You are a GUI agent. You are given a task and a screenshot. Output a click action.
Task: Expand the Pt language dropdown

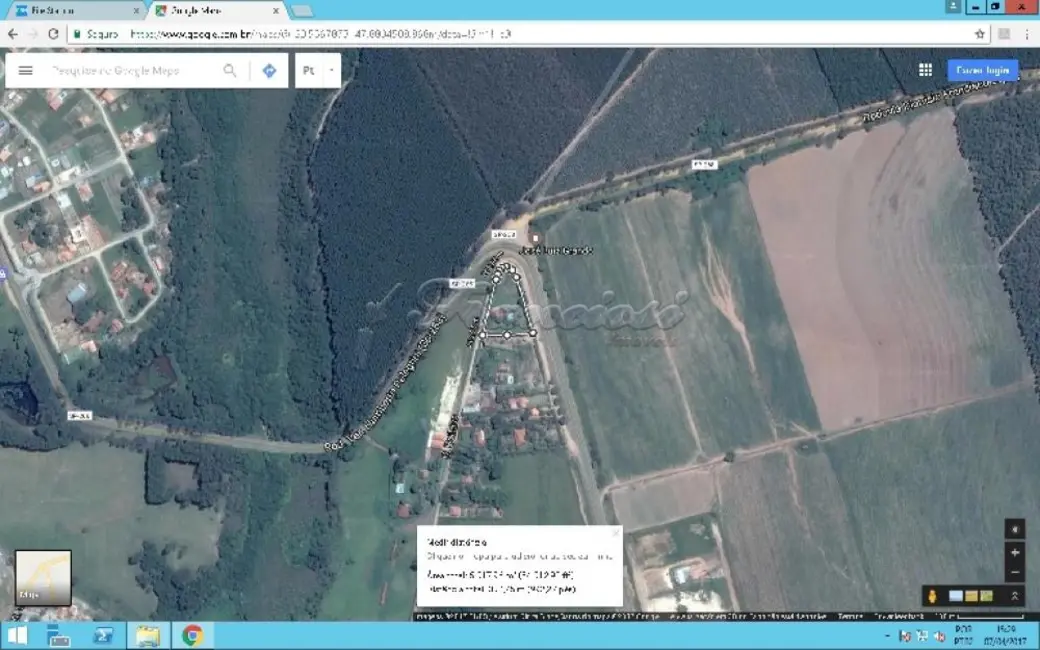coord(332,71)
